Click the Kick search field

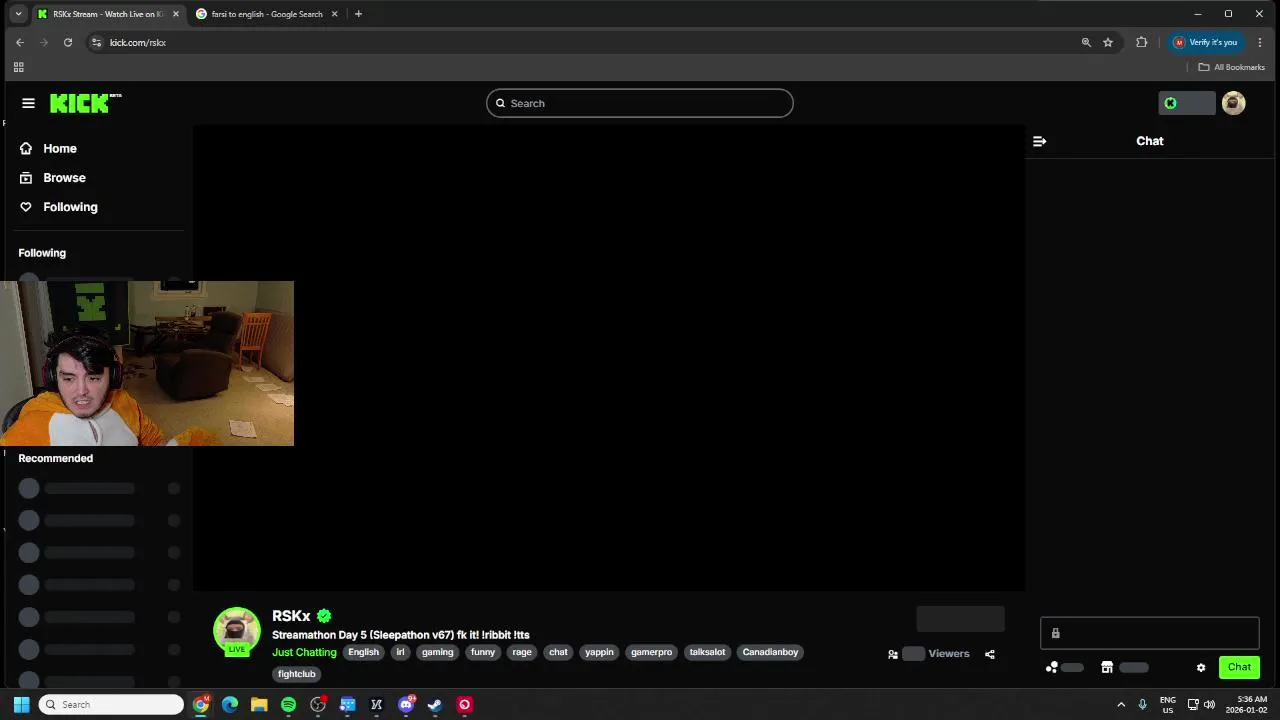click(640, 103)
